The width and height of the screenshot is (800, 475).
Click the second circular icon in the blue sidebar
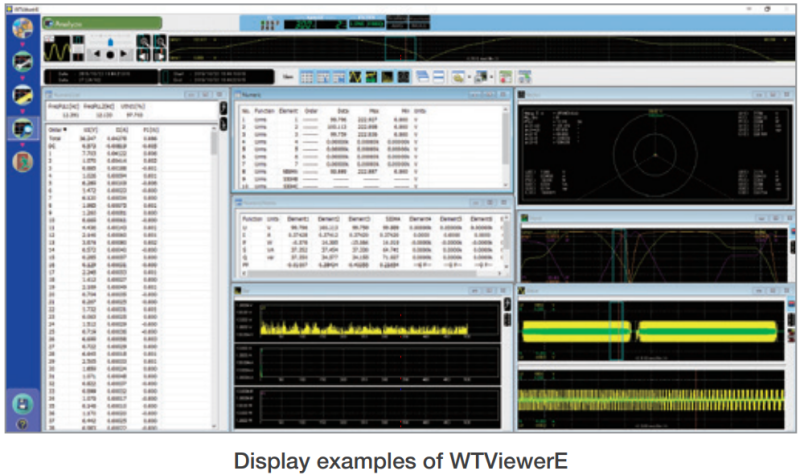(x=22, y=61)
